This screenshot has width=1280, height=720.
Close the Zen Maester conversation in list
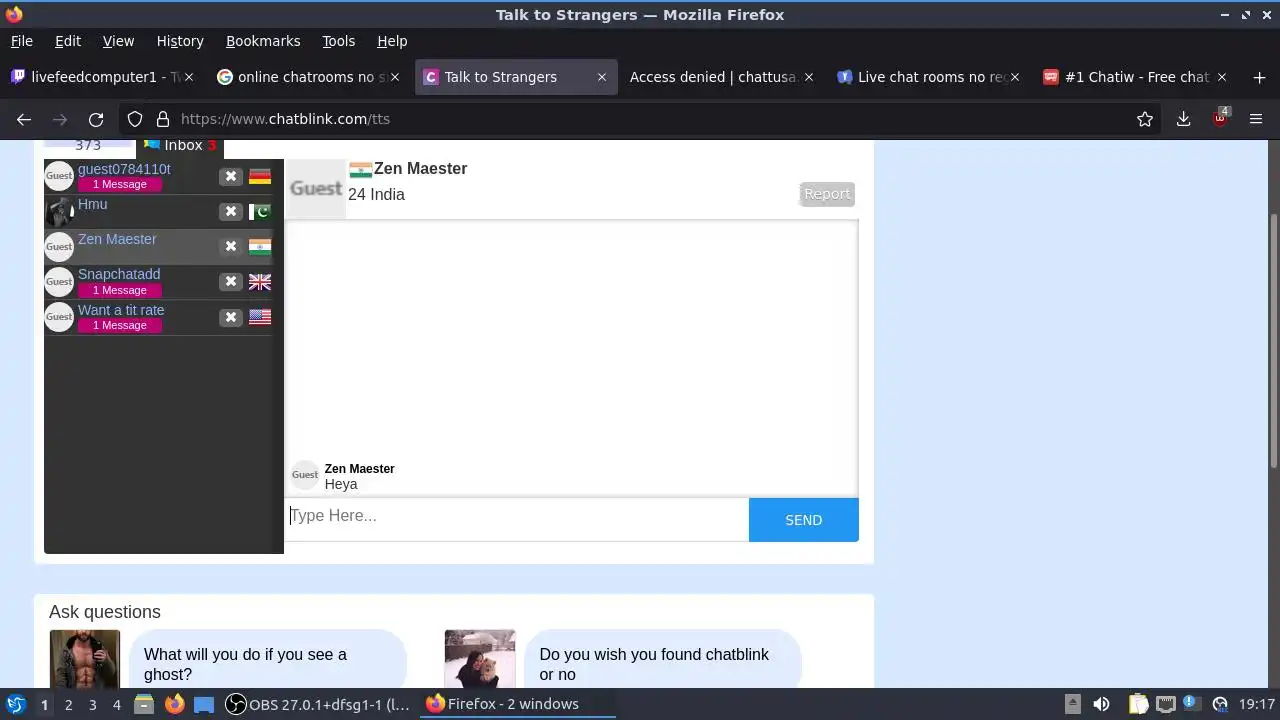click(231, 246)
